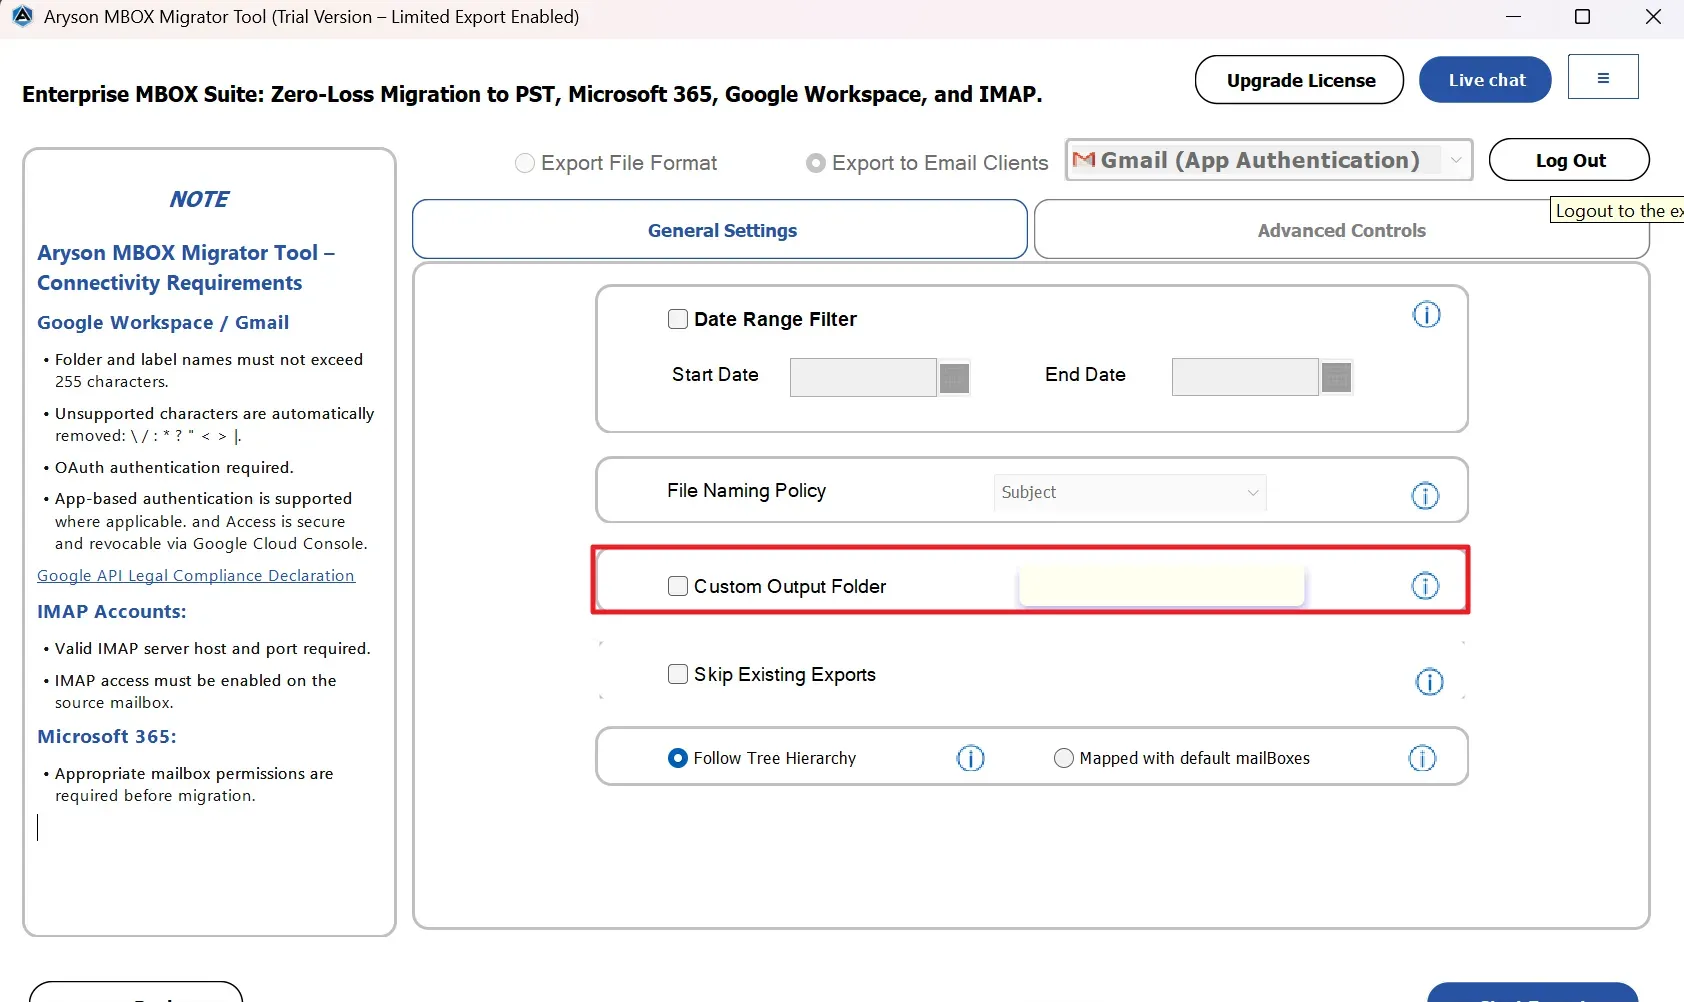Open Custom Output Folder info icon
The height and width of the screenshot is (1002, 1684).
[x=1425, y=586]
